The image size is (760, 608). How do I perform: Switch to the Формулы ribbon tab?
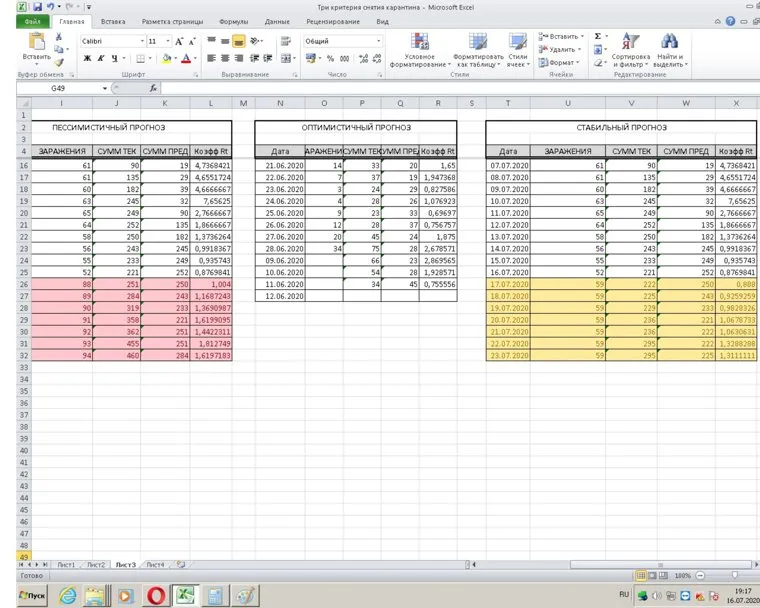click(x=233, y=21)
